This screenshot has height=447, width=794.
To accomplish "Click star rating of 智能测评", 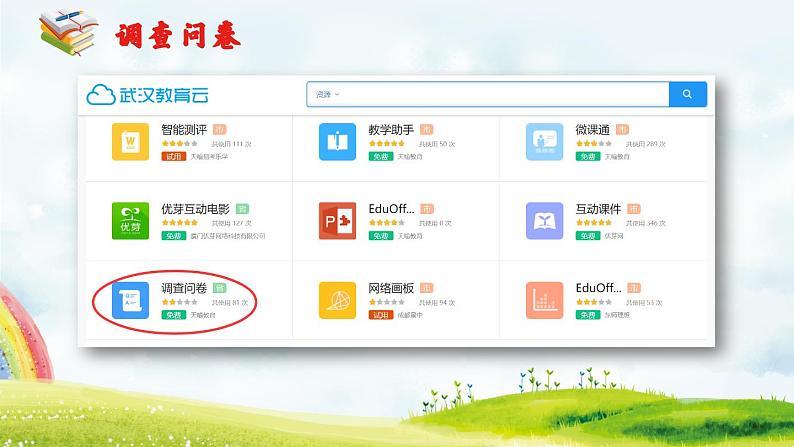I will tap(180, 144).
